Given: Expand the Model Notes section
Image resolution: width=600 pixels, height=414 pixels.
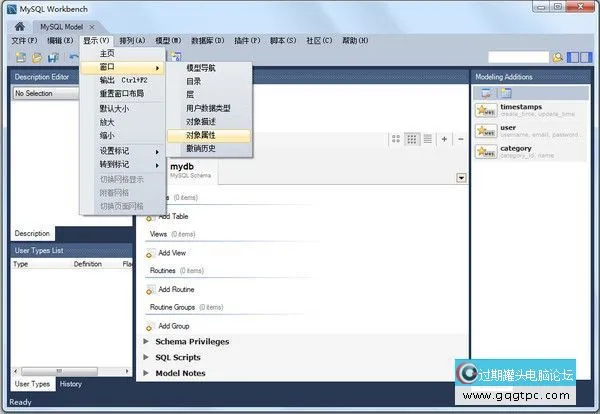Looking at the screenshot, I should (x=147, y=373).
